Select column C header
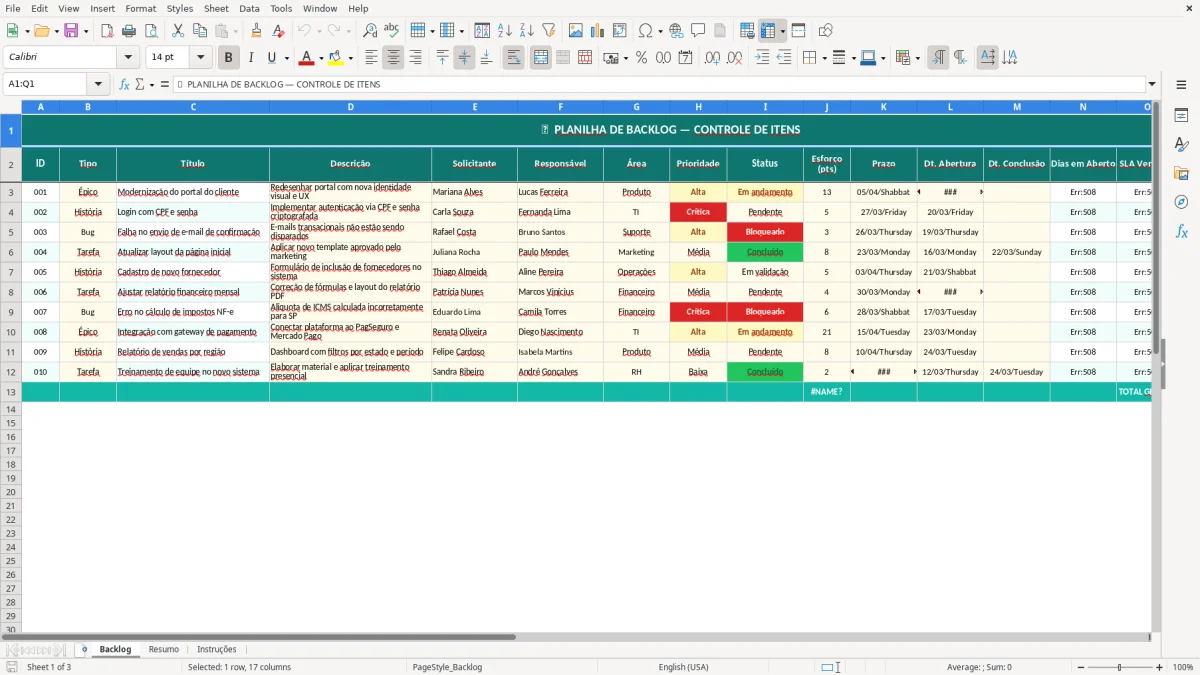This screenshot has width=1200, height=675. [193, 107]
